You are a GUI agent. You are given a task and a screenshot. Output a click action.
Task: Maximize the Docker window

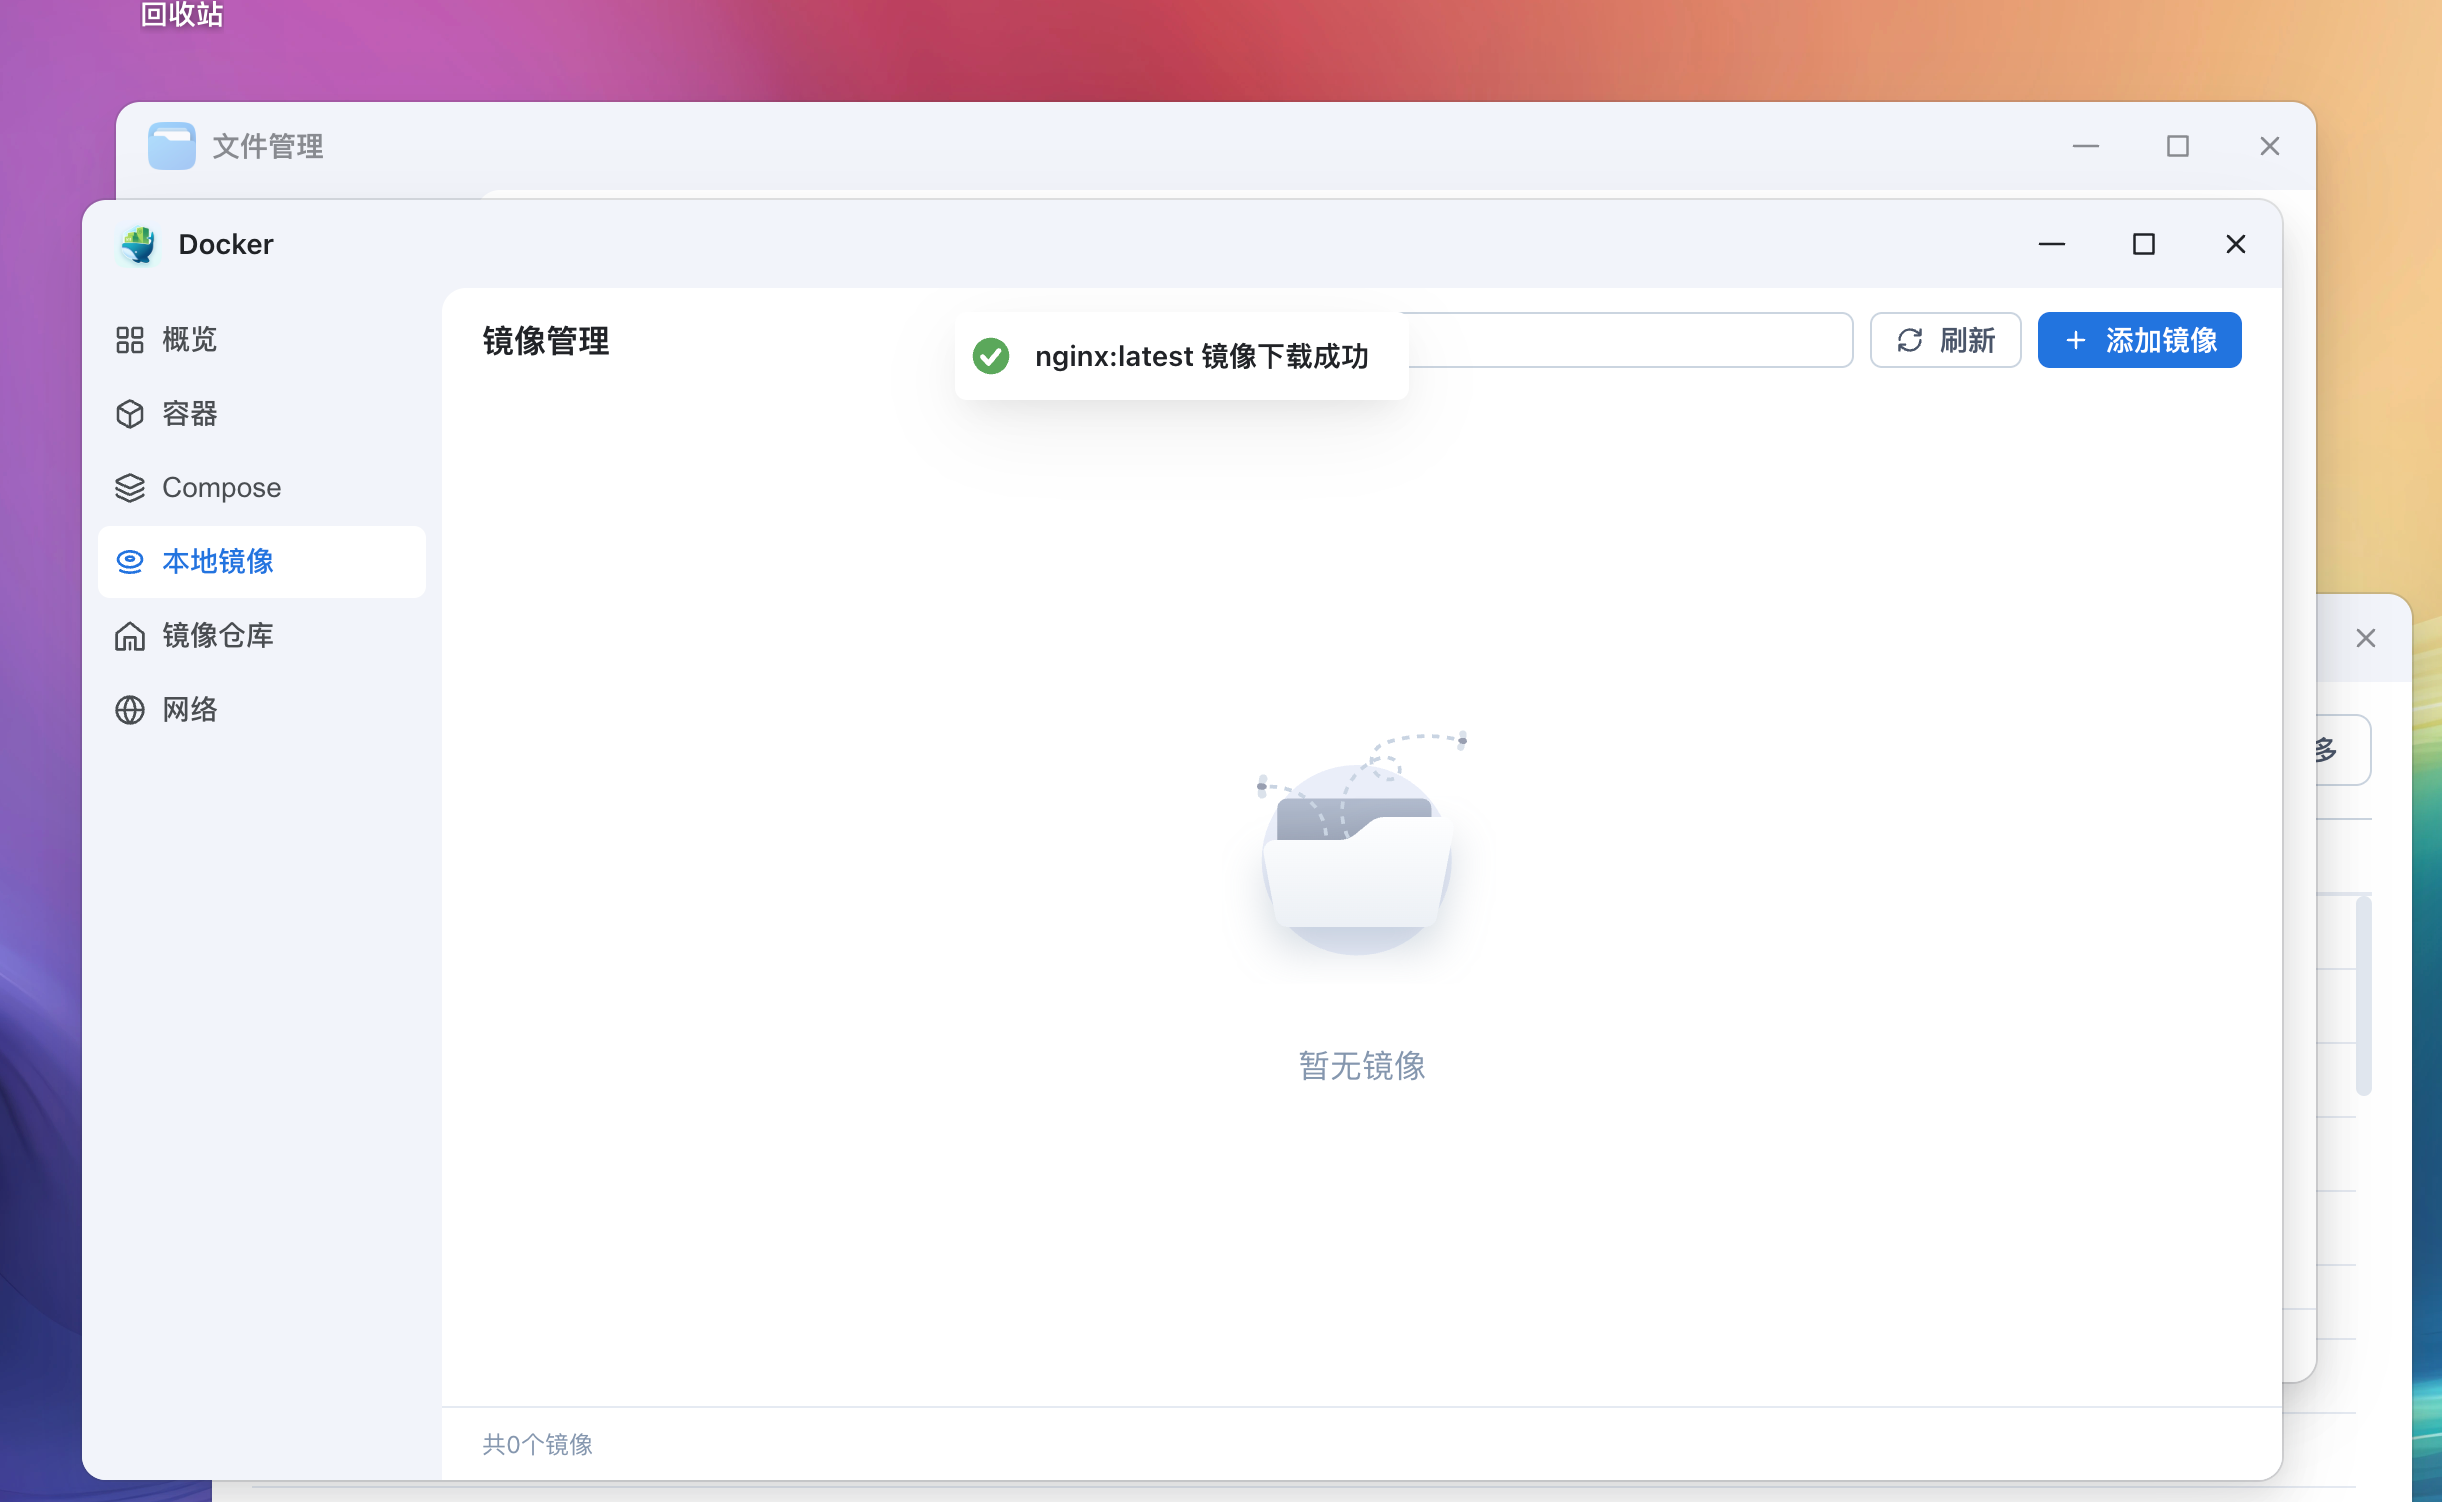[2143, 245]
